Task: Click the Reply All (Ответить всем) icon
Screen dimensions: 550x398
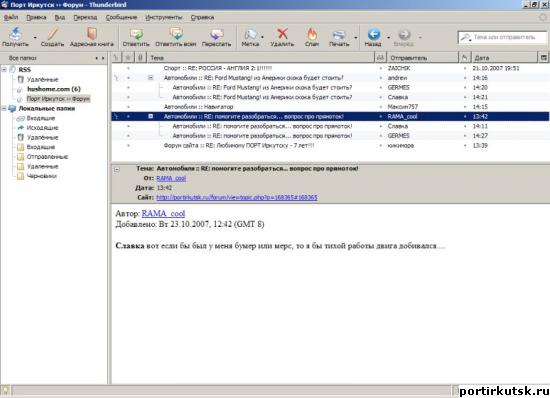Action: [176, 34]
